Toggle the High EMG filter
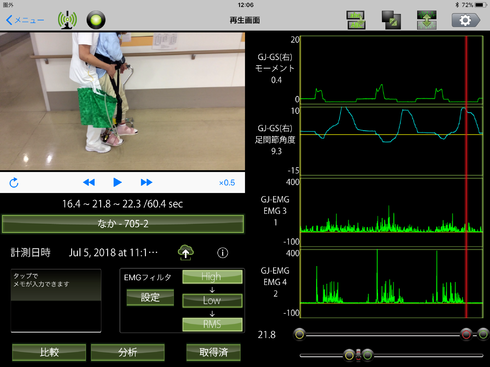The width and height of the screenshot is (490, 367). (212, 277)
